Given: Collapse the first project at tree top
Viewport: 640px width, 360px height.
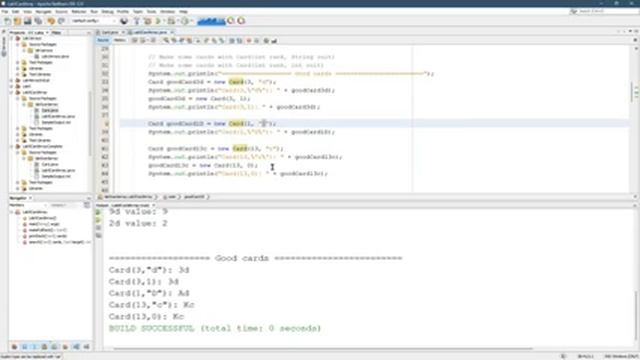Looking at the screenshot, I should (12, 38).
